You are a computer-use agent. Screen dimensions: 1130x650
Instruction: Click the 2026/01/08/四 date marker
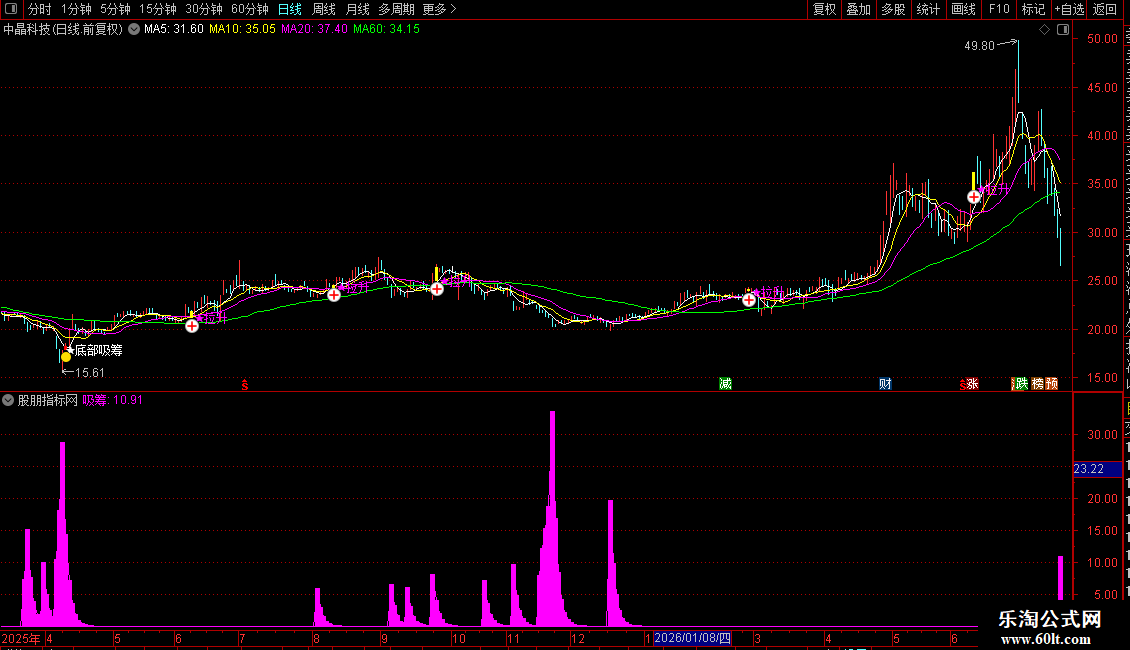[x=692, y=638]
